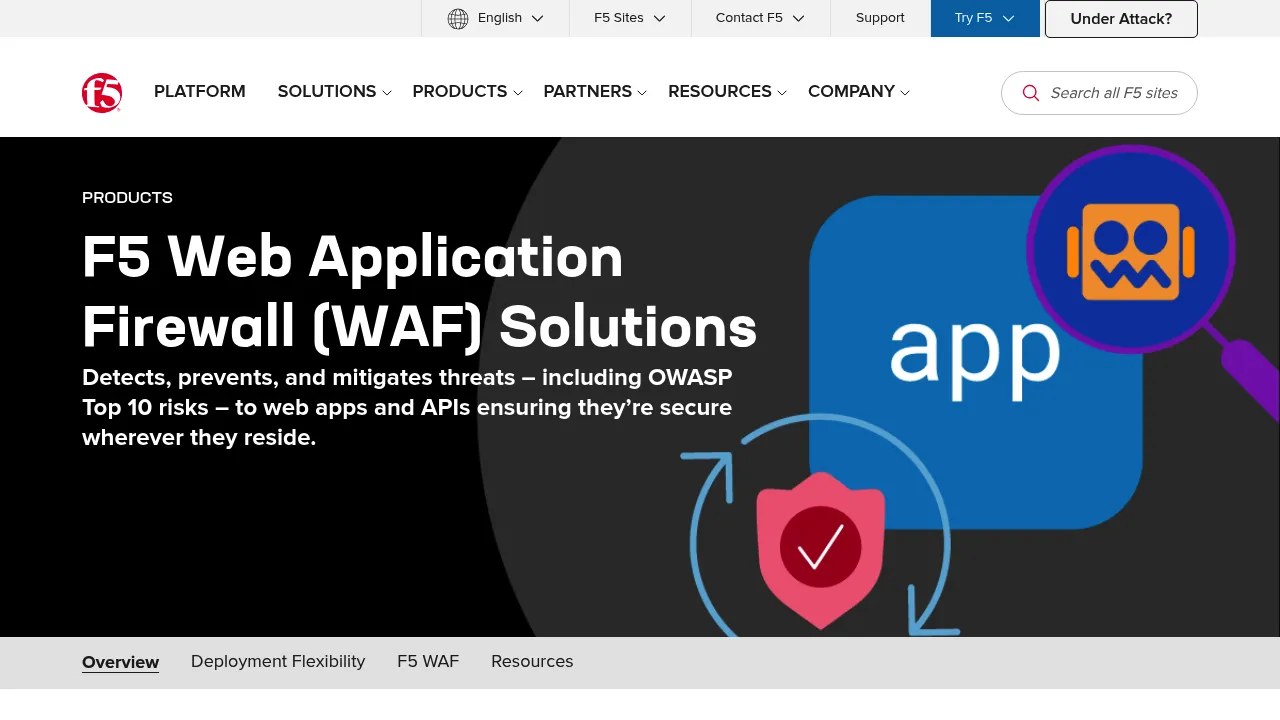Click the F5 logo icon
Viewport: 1280px width, 720px height.
point(102,93)
